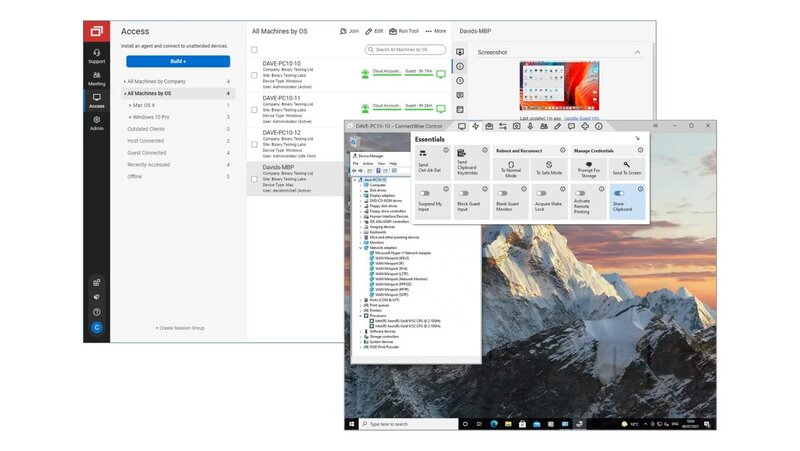Toggle the Acquire Wake Lock switch
This screenshot has height=451, width=800.
click(541, 193)
